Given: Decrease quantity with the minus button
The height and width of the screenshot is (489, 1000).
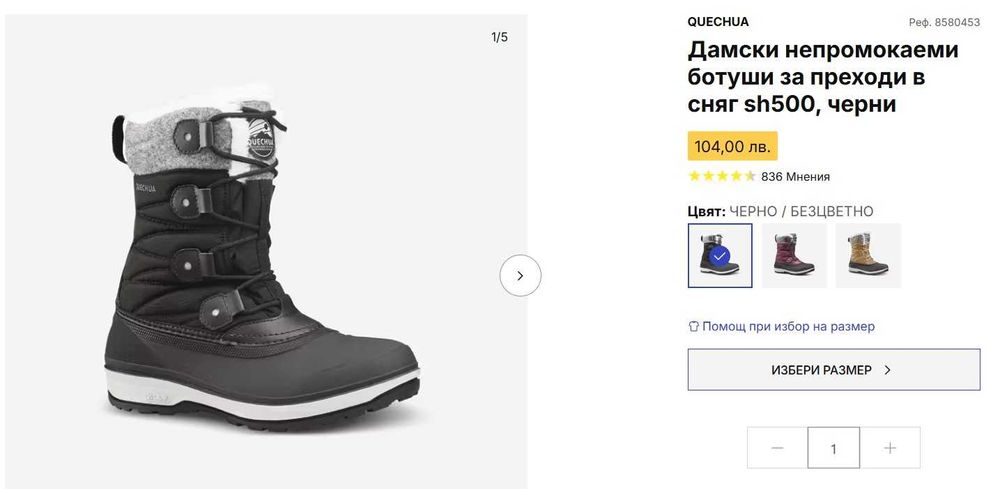Looking at the screenshot, I should [x=777, y=448].
